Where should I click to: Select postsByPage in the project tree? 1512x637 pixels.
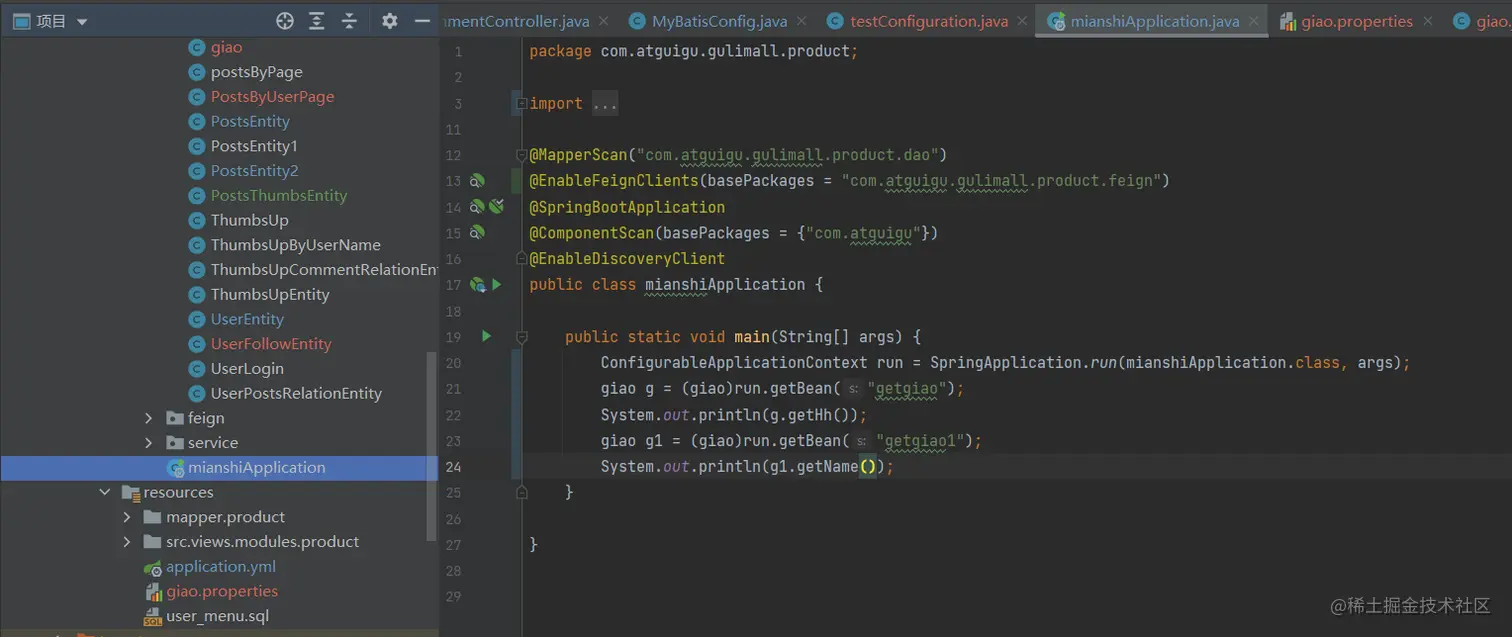[256, 72]
